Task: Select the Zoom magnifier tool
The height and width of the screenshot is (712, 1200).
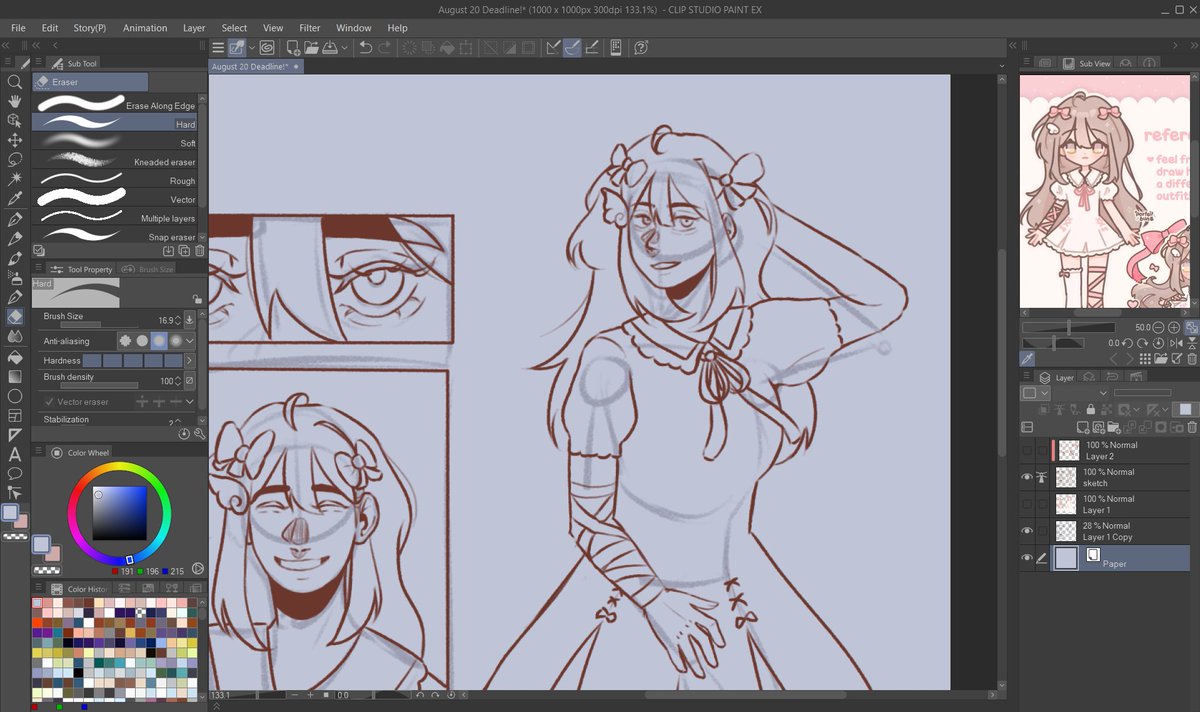Action: tap(15, 82)
